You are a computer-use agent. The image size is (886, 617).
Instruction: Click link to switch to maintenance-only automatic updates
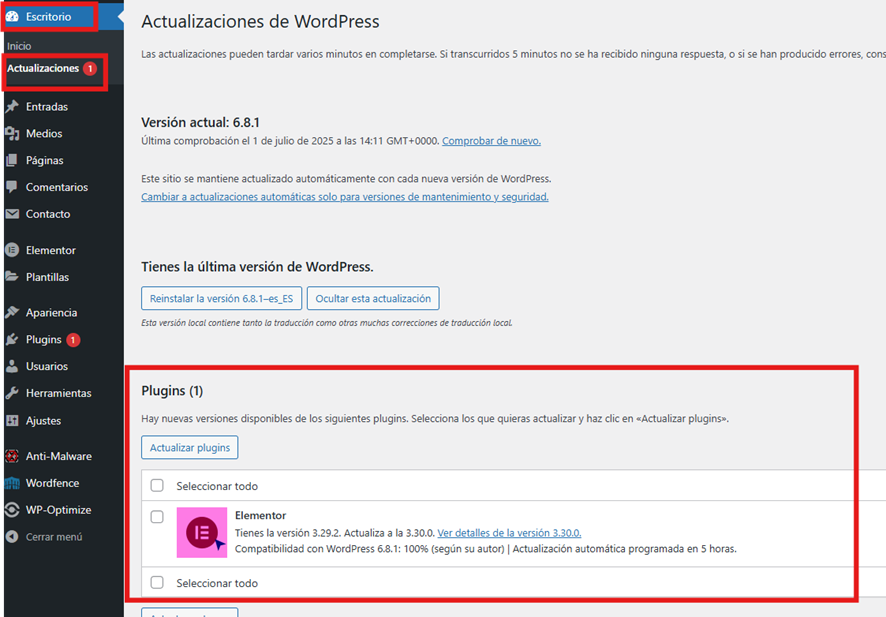(345, 197)
